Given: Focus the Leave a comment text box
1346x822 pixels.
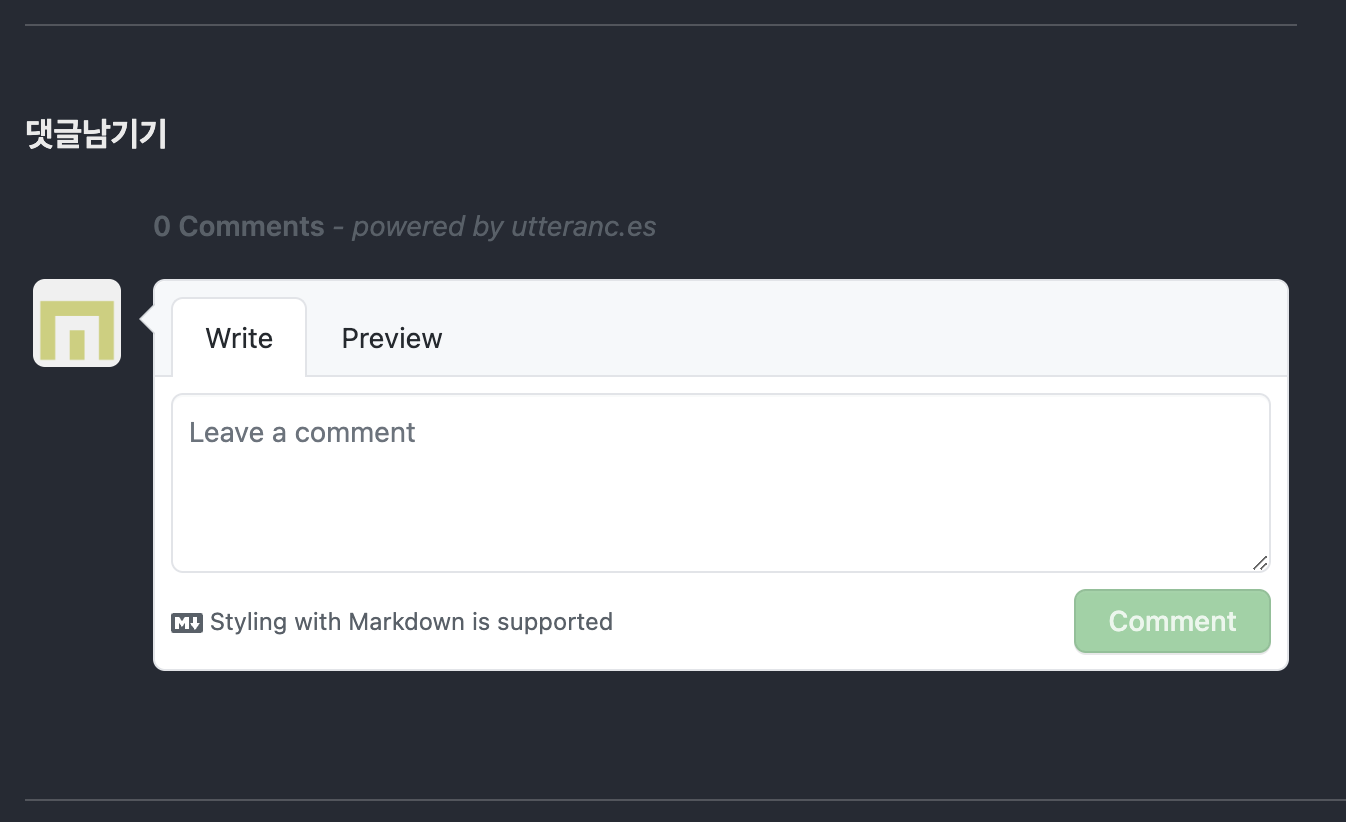Looking at the screenshot, I should pos(721,483).
